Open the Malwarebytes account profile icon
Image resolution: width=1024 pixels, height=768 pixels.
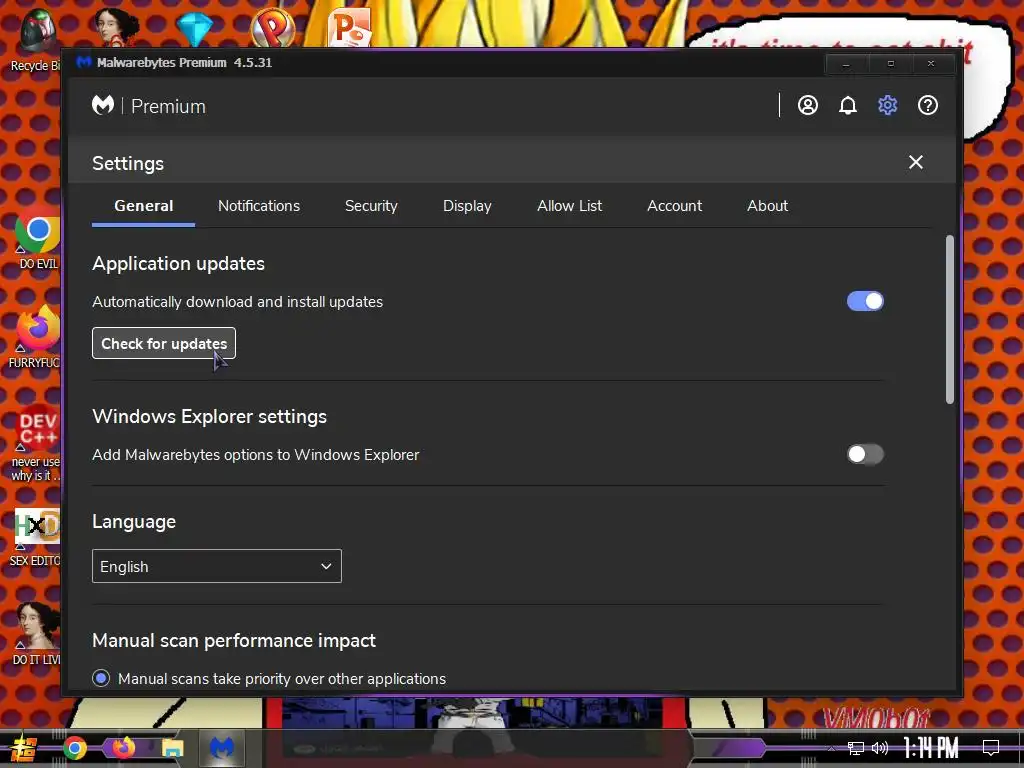(x=808, y=105)
